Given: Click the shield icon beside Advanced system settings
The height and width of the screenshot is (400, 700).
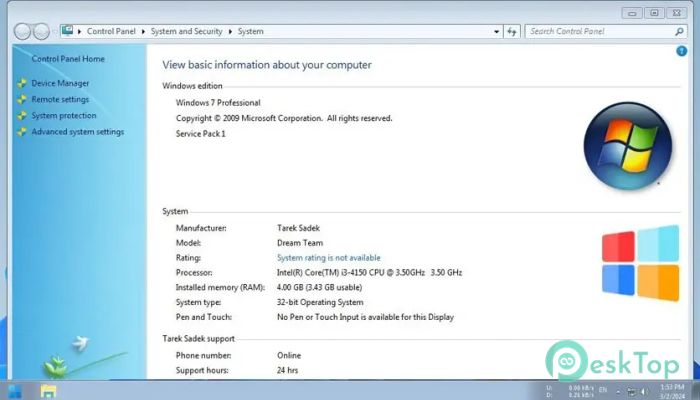Looking at the screenshot, I should coord(22,132).
